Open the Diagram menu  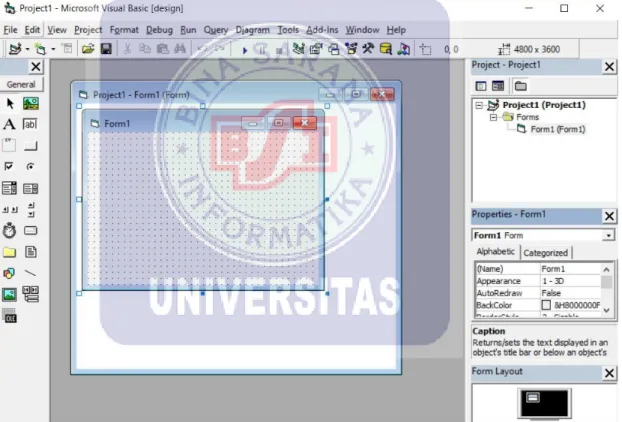[253, 30]
